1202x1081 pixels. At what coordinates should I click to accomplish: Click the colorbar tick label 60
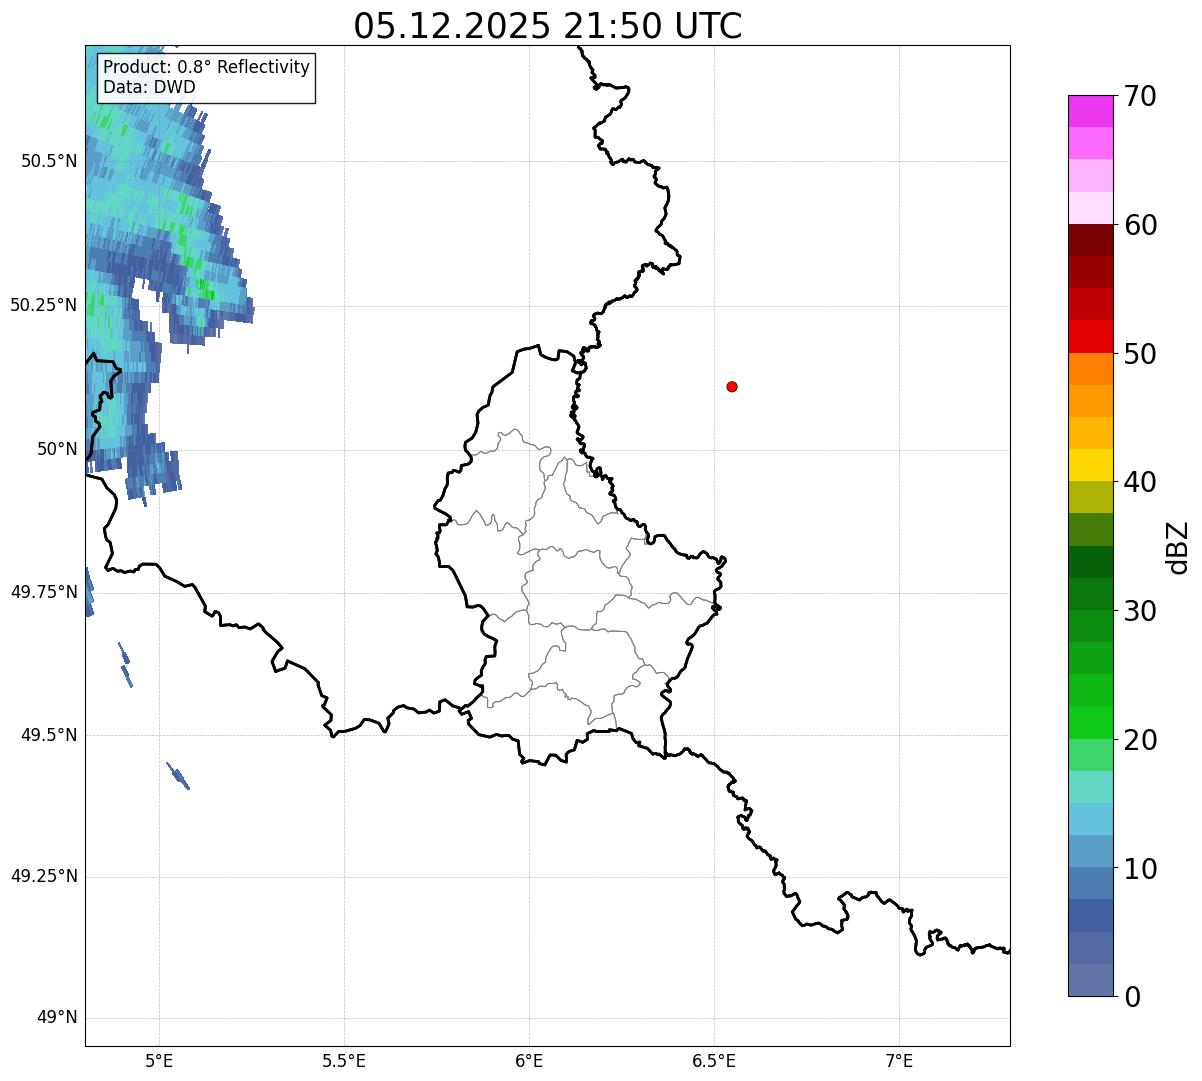pyautogui.click(x=1140, y=225)
